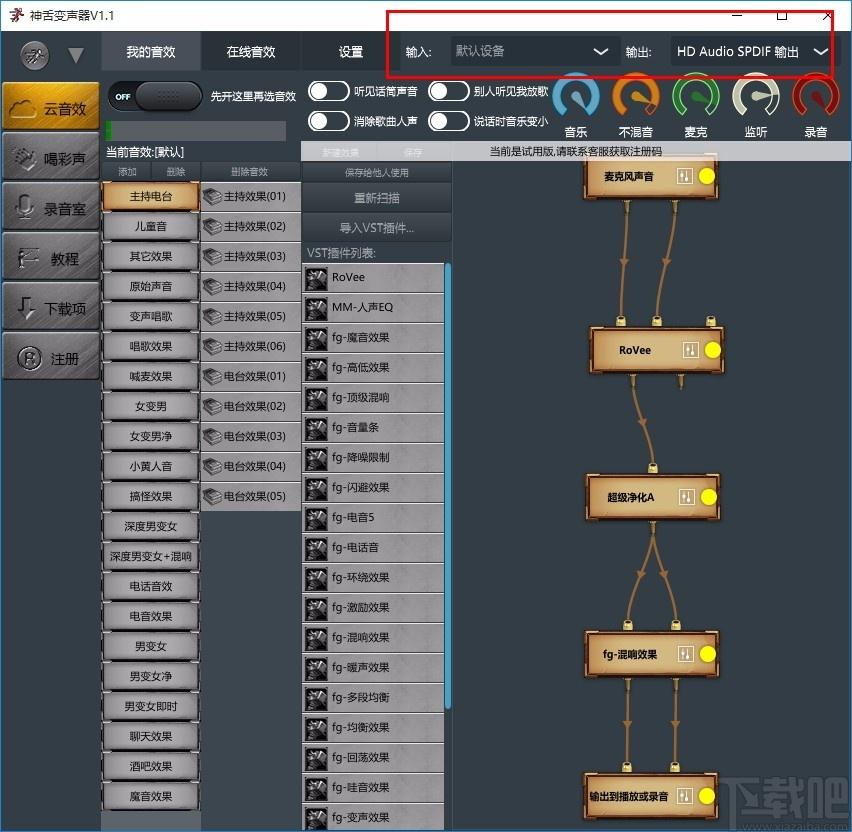Viewport: 852px width, 832px height.
Task: Select fg-哇音效果 plugin
Action: tap(373, 787)
